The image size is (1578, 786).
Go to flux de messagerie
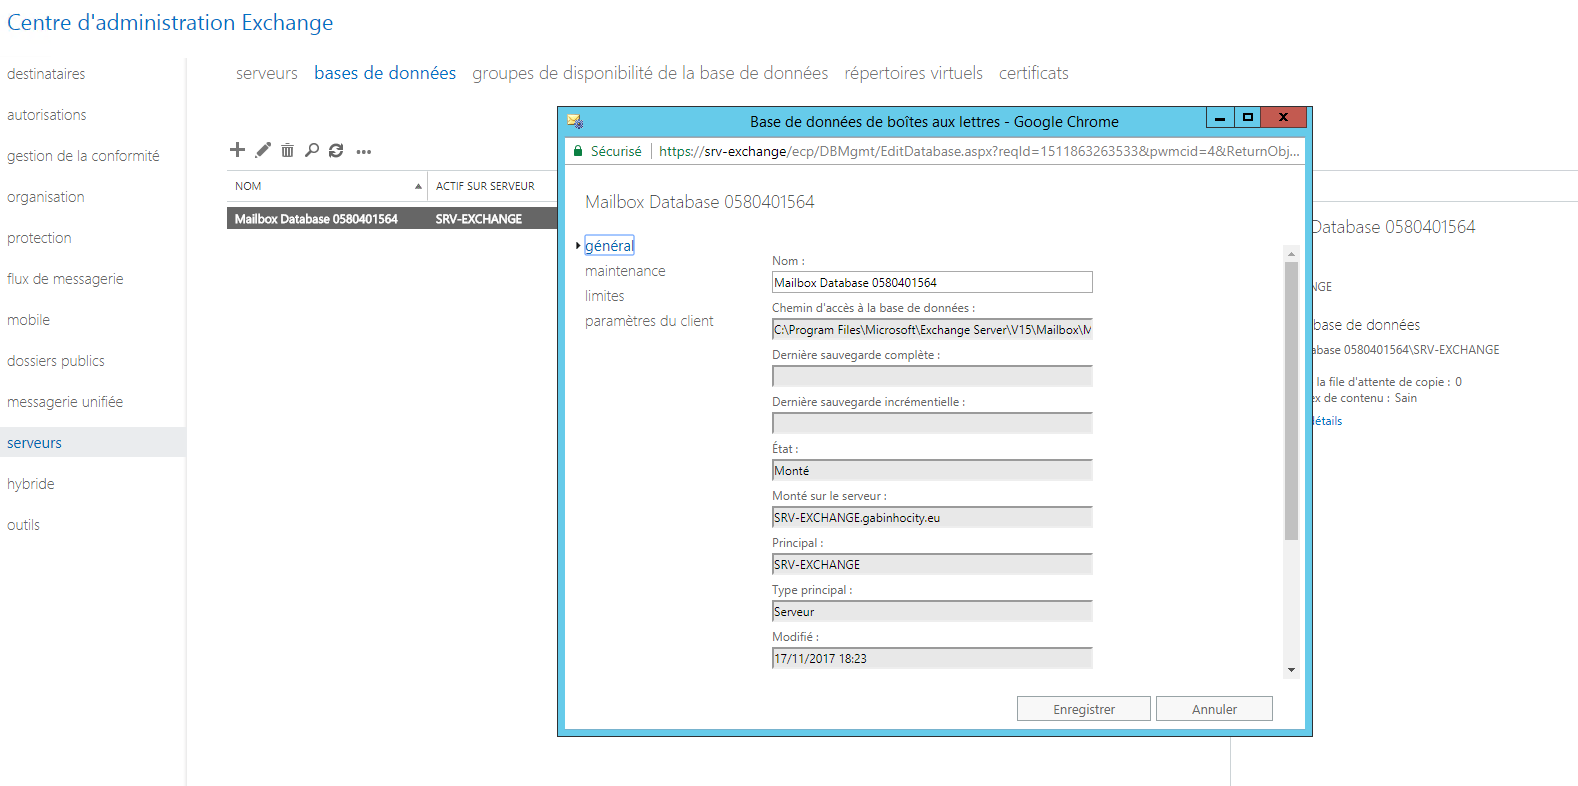click(65, 279)
